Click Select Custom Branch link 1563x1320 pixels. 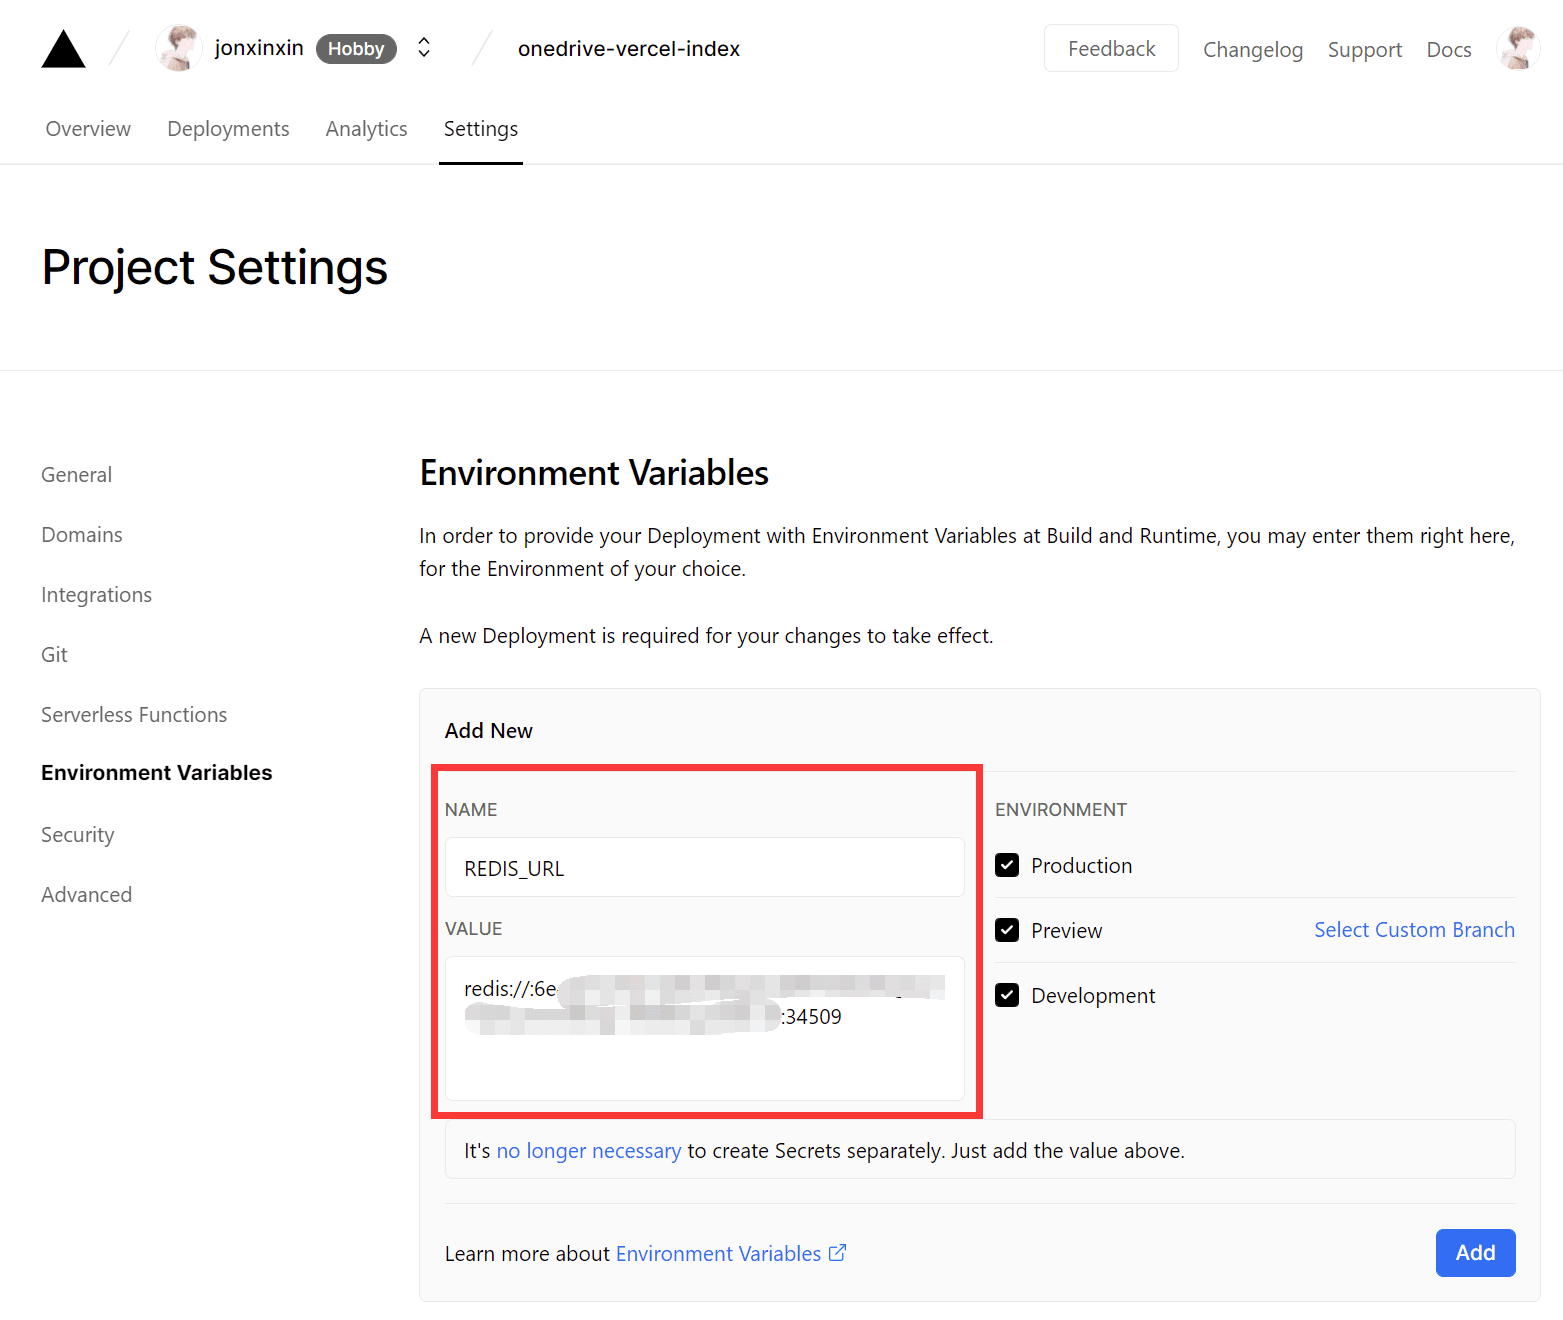coord(1414,930)
